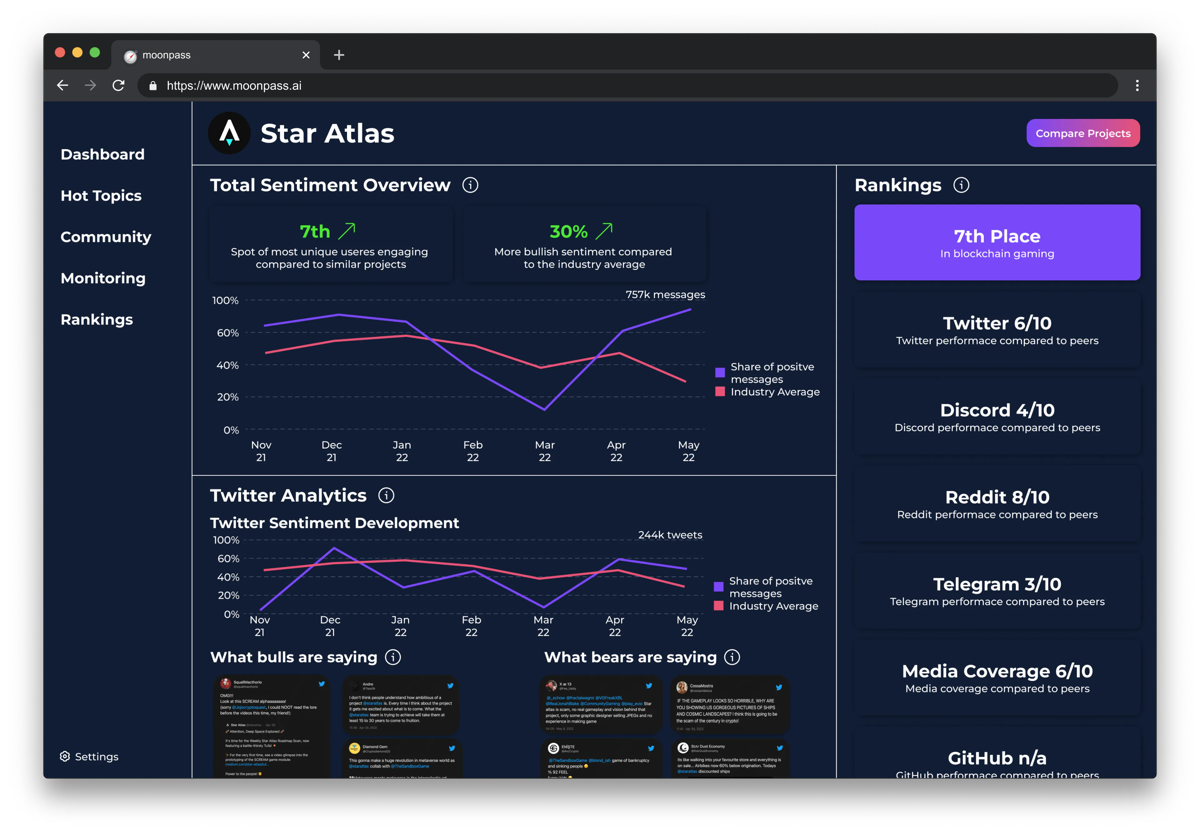Click the 757k messages label
Screen dimensions: 1200x830
click(x=665, y=295)
